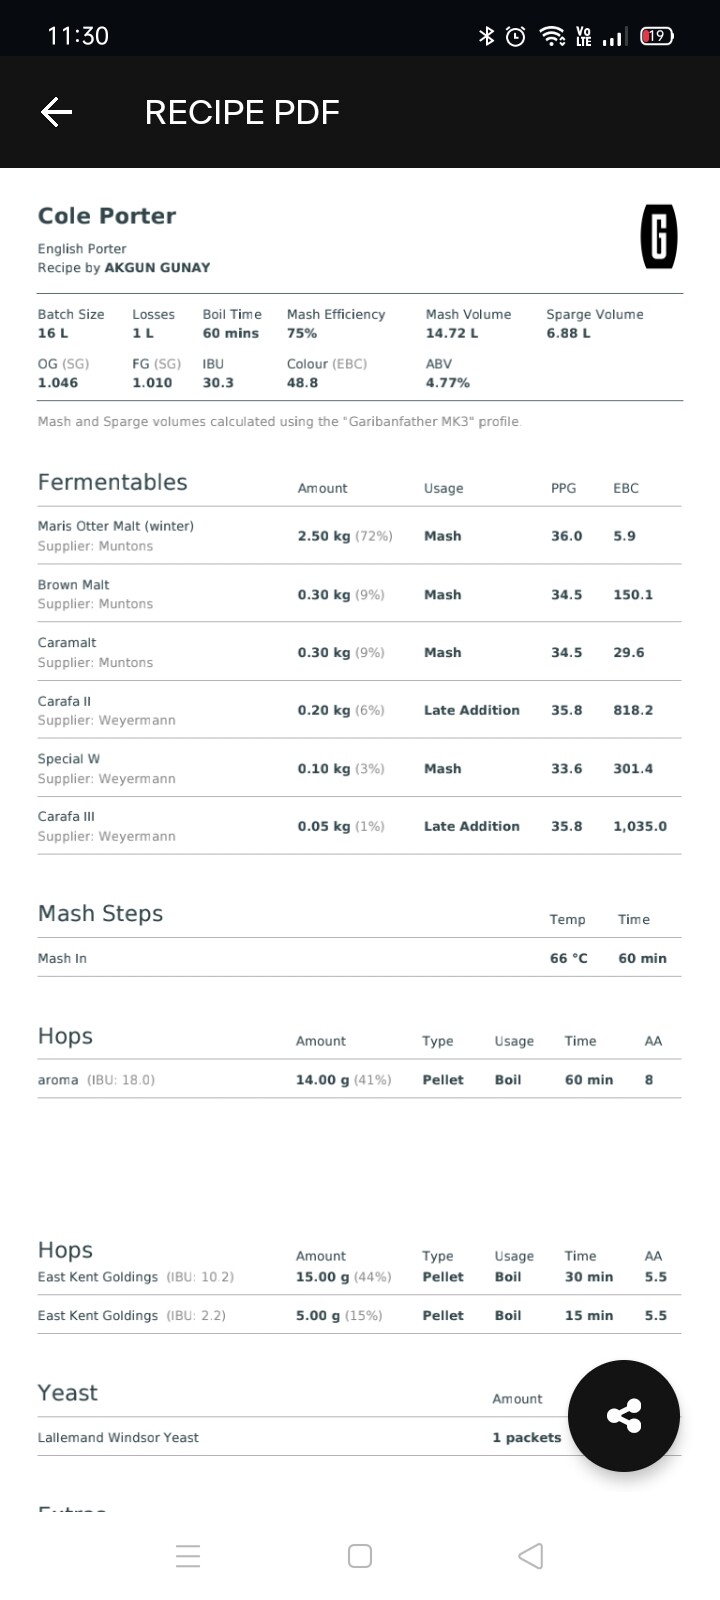Tap the back arrow icon
The image size is (720, 1600).
57,112
